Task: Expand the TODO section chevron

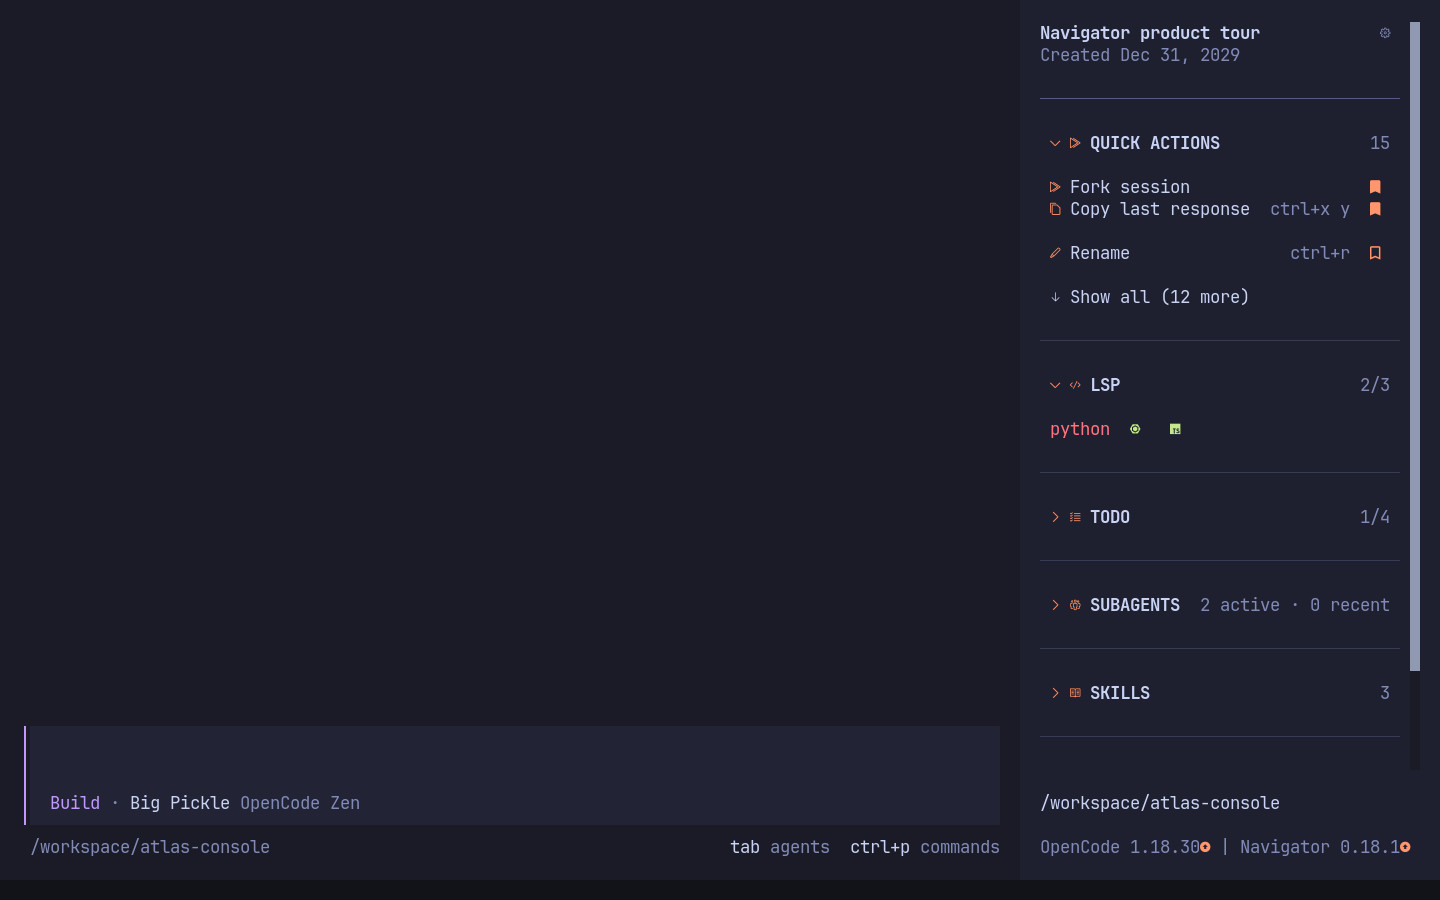Action: [1055, 517]
